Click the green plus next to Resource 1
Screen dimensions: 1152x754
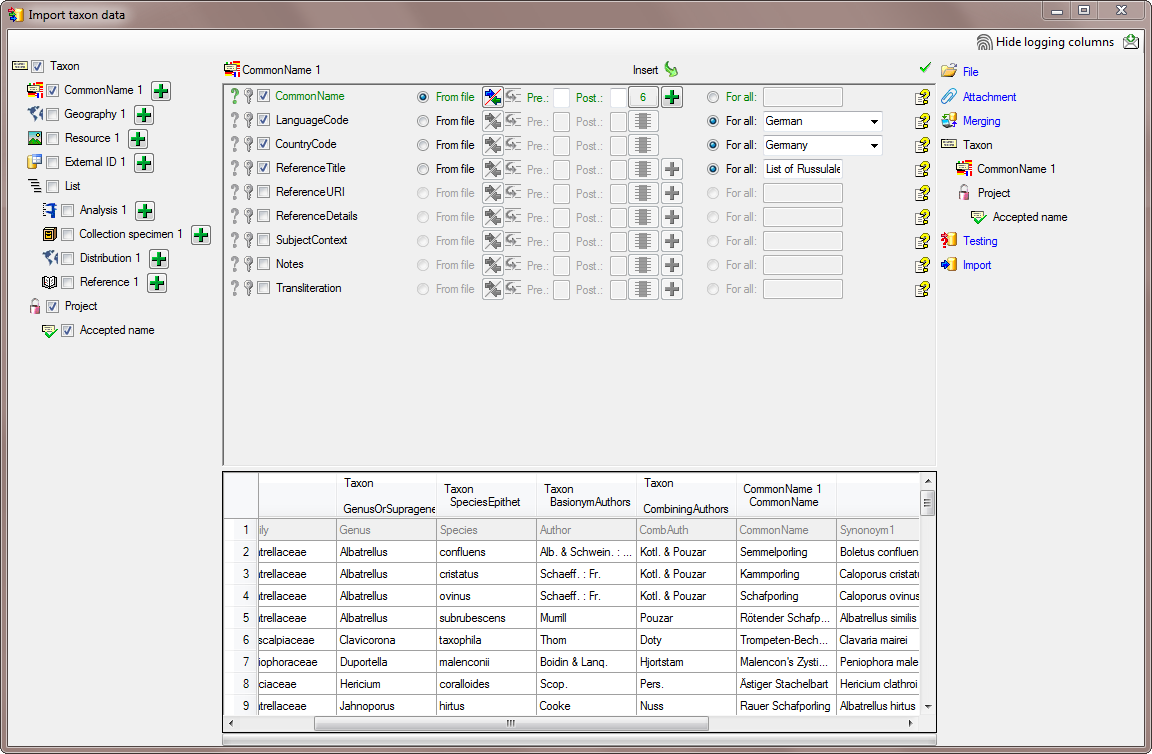coord(138,139)
